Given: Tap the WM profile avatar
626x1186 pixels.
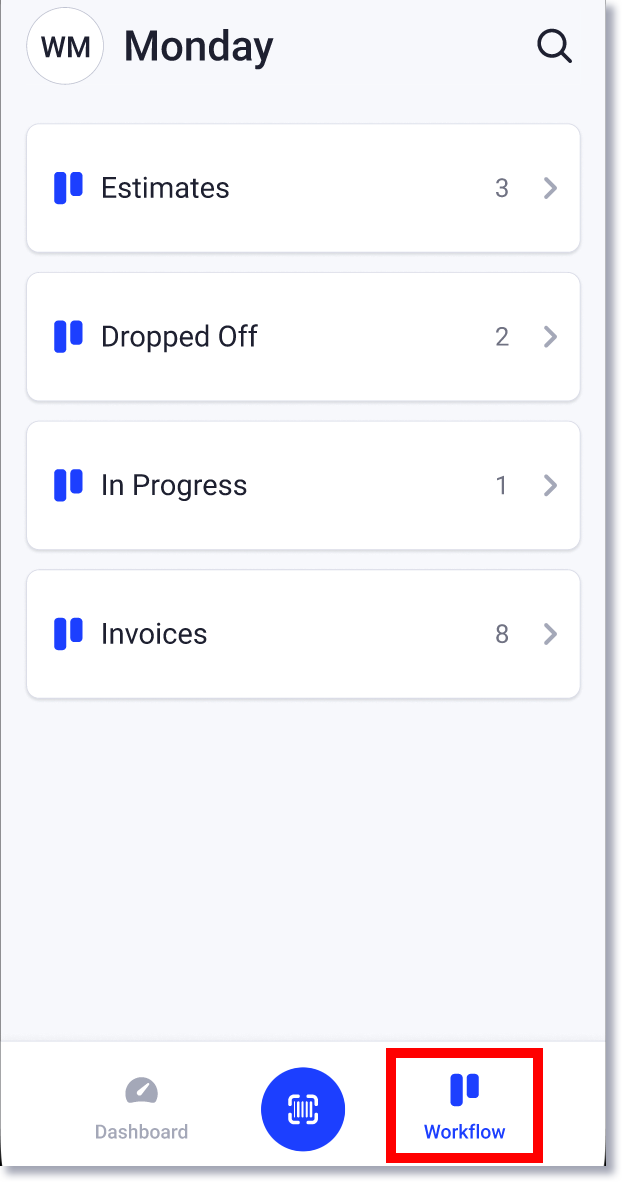Looking at the screenshot, I should [x=65, y=46].
